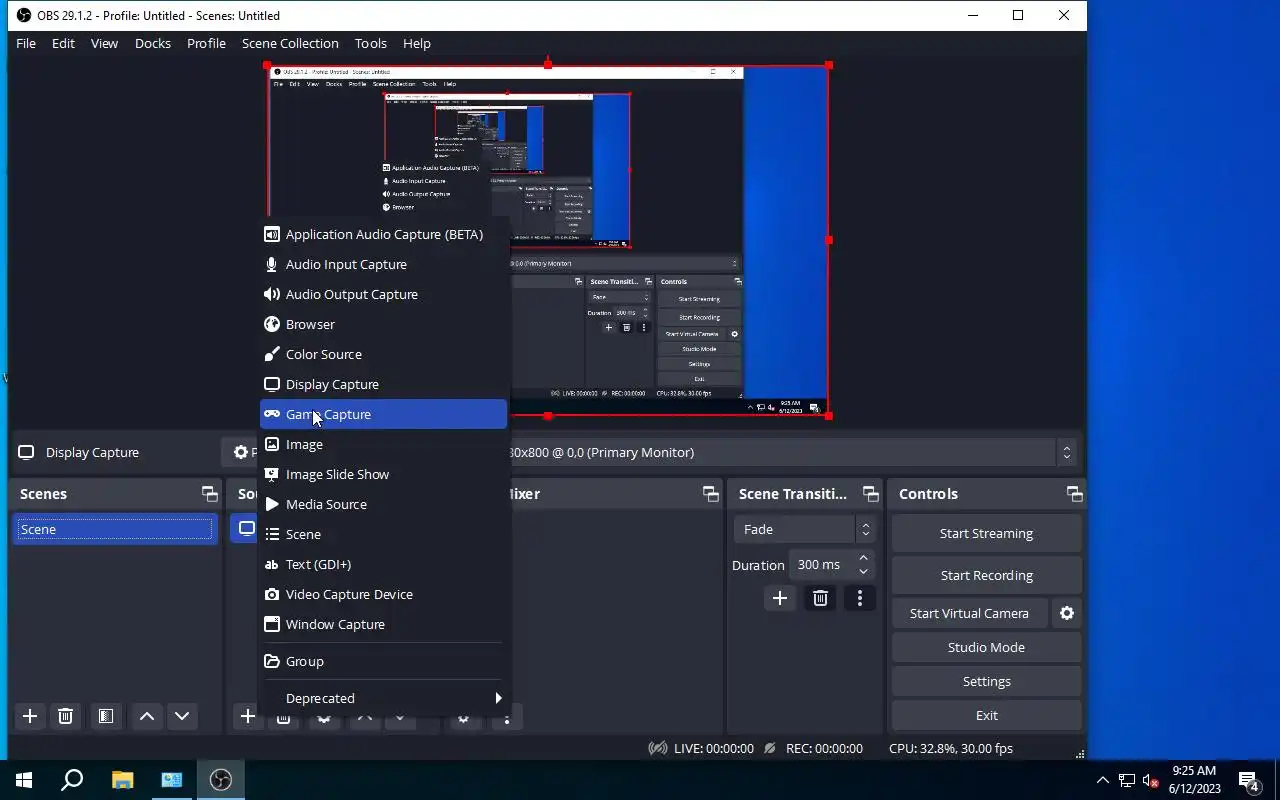The image size is (1280, 800).
Task: Open scene filters from Scenes toolbar
Action: 105,716
